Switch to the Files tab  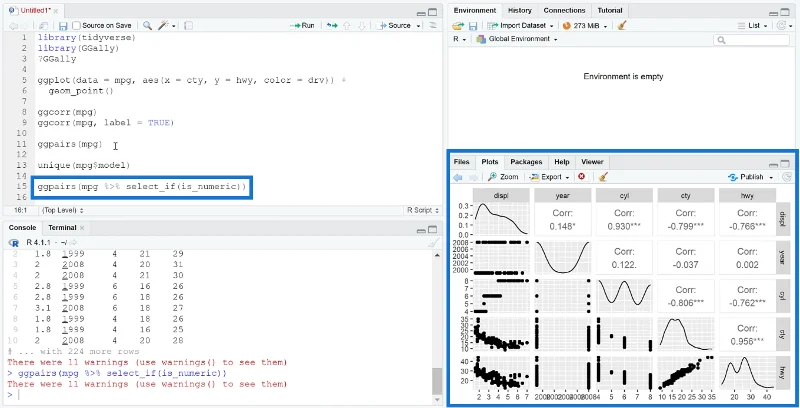pyautogui.click(x=461, y=162)
